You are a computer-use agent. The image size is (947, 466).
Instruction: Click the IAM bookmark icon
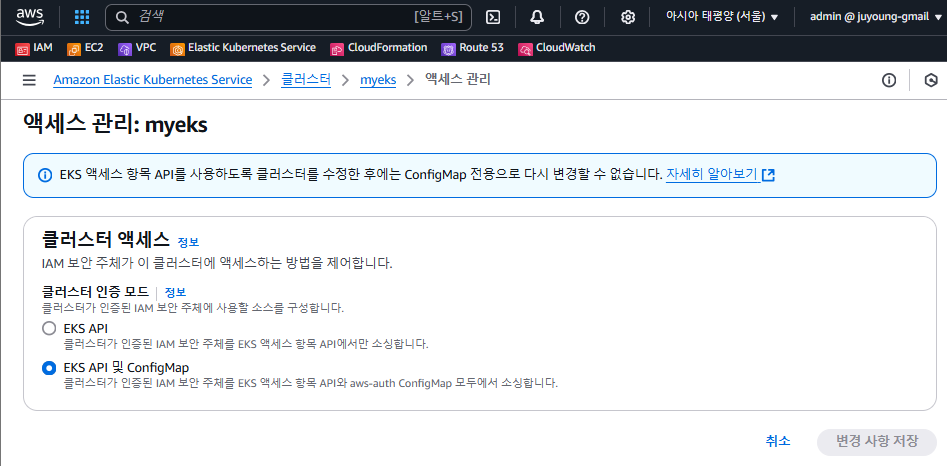pos(22,48)
